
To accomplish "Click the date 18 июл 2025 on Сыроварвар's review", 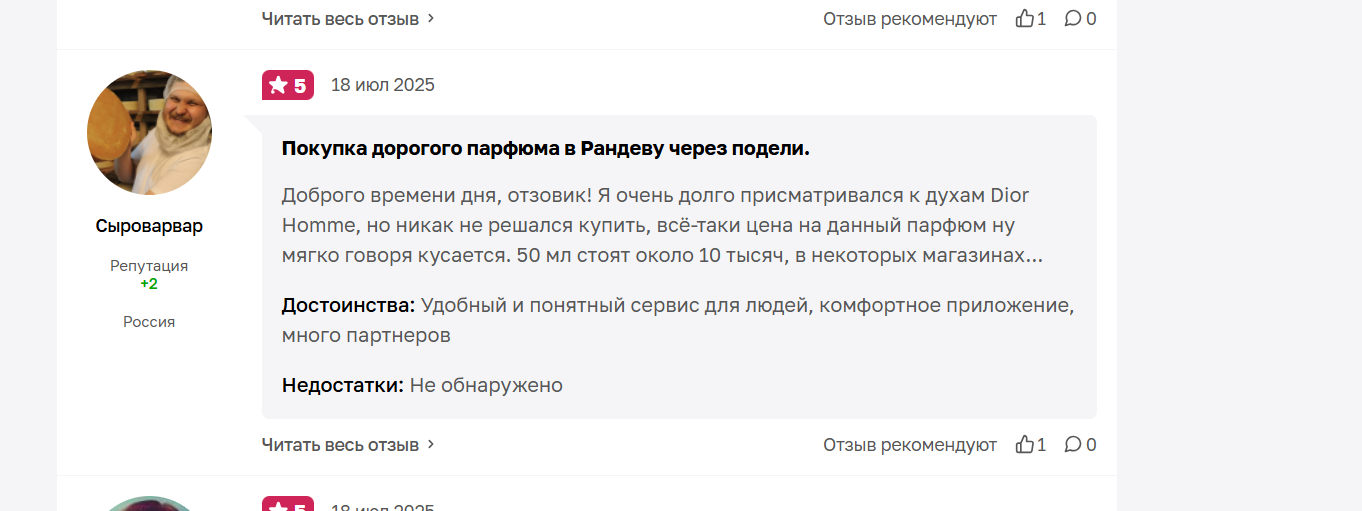I will pos(383,85).
